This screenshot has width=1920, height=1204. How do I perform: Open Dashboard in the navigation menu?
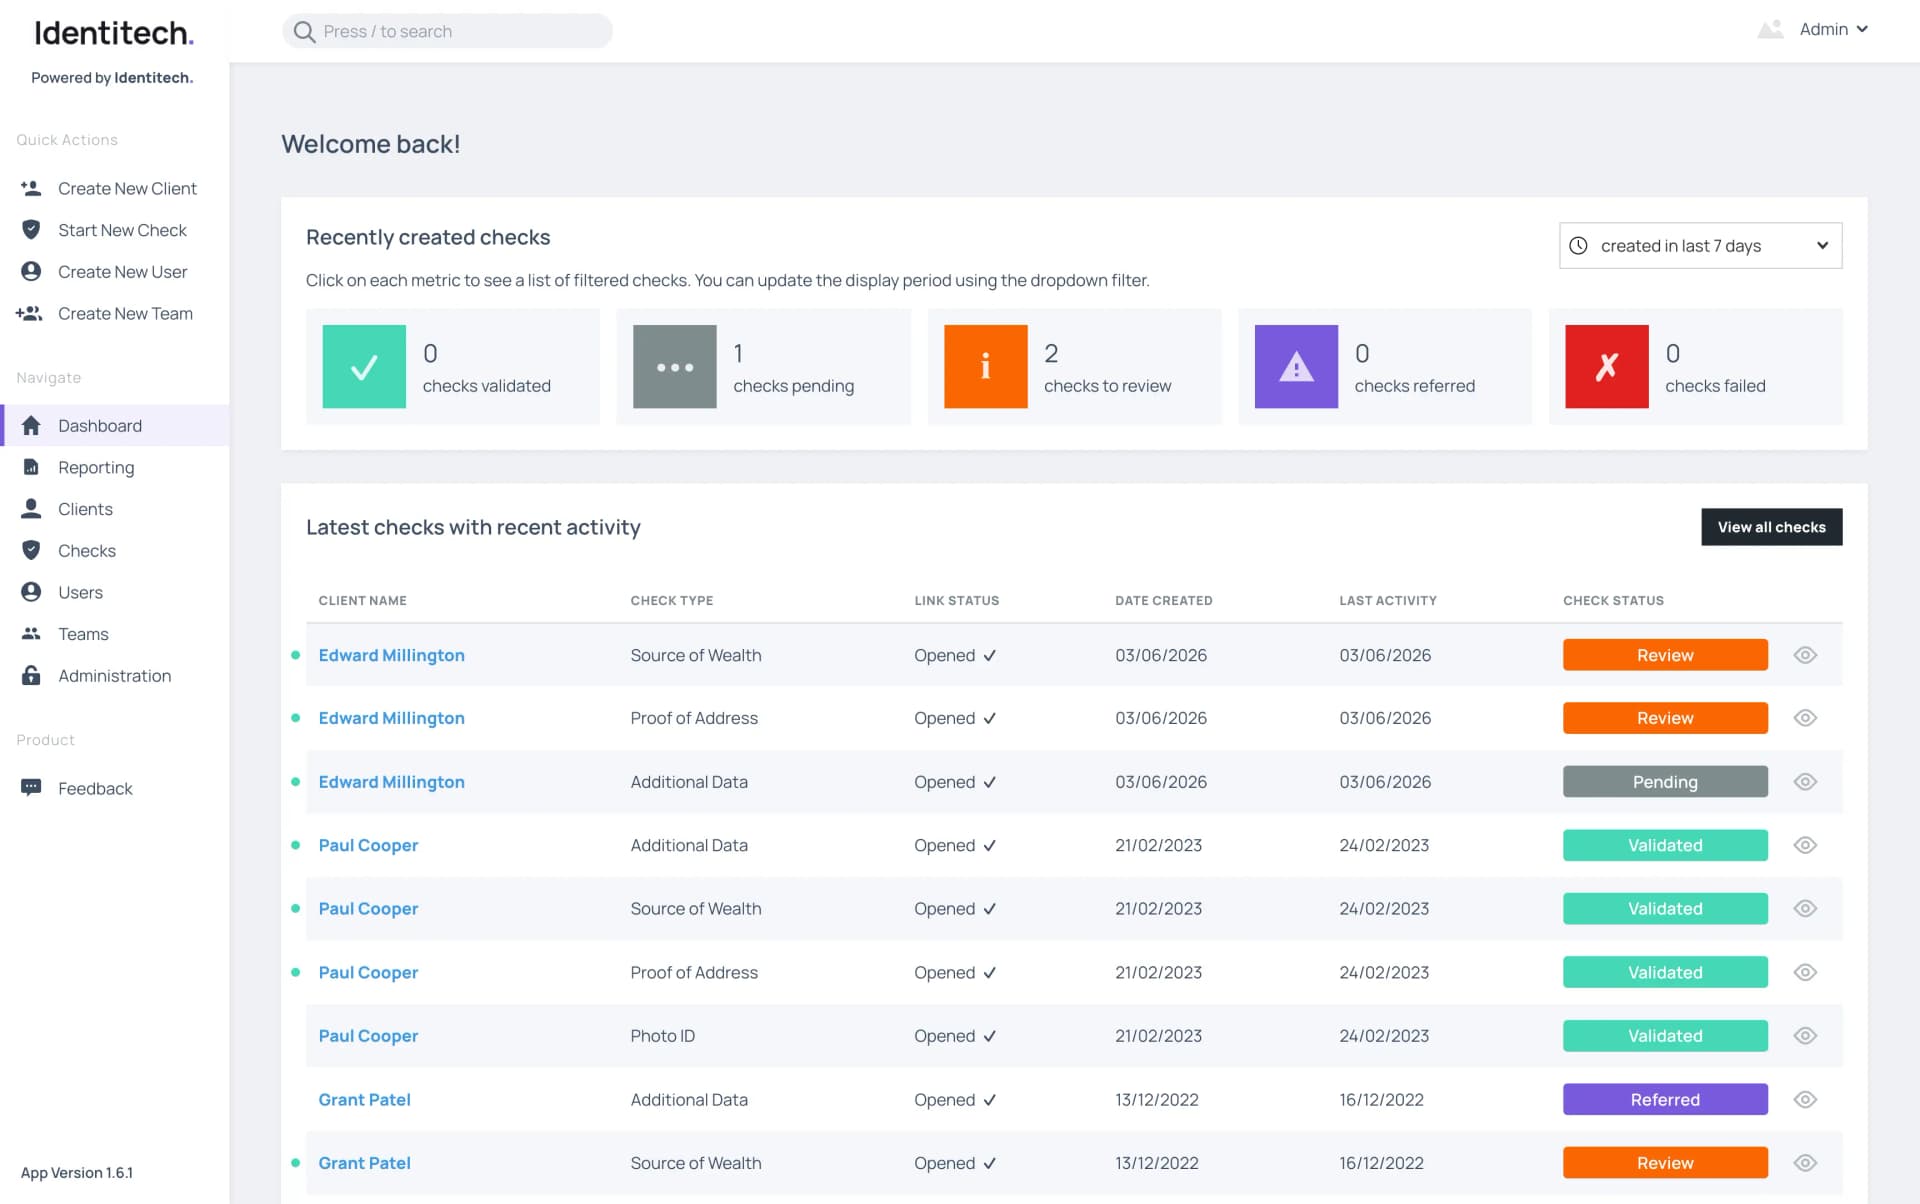tap(115, 425)
